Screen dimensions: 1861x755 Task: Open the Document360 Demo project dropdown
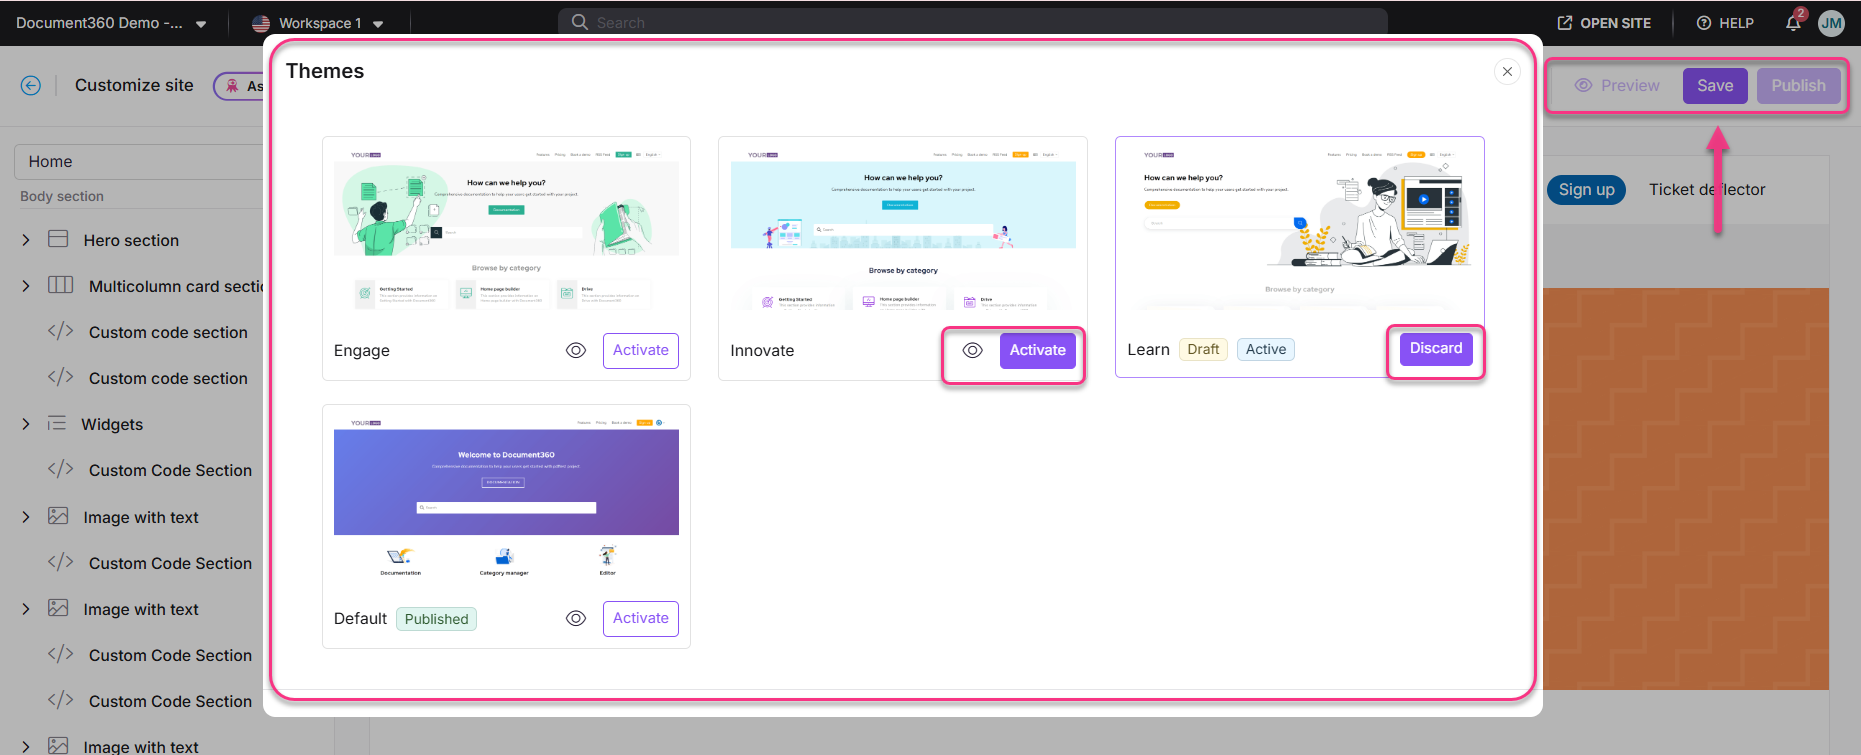(x=111, y=23)
